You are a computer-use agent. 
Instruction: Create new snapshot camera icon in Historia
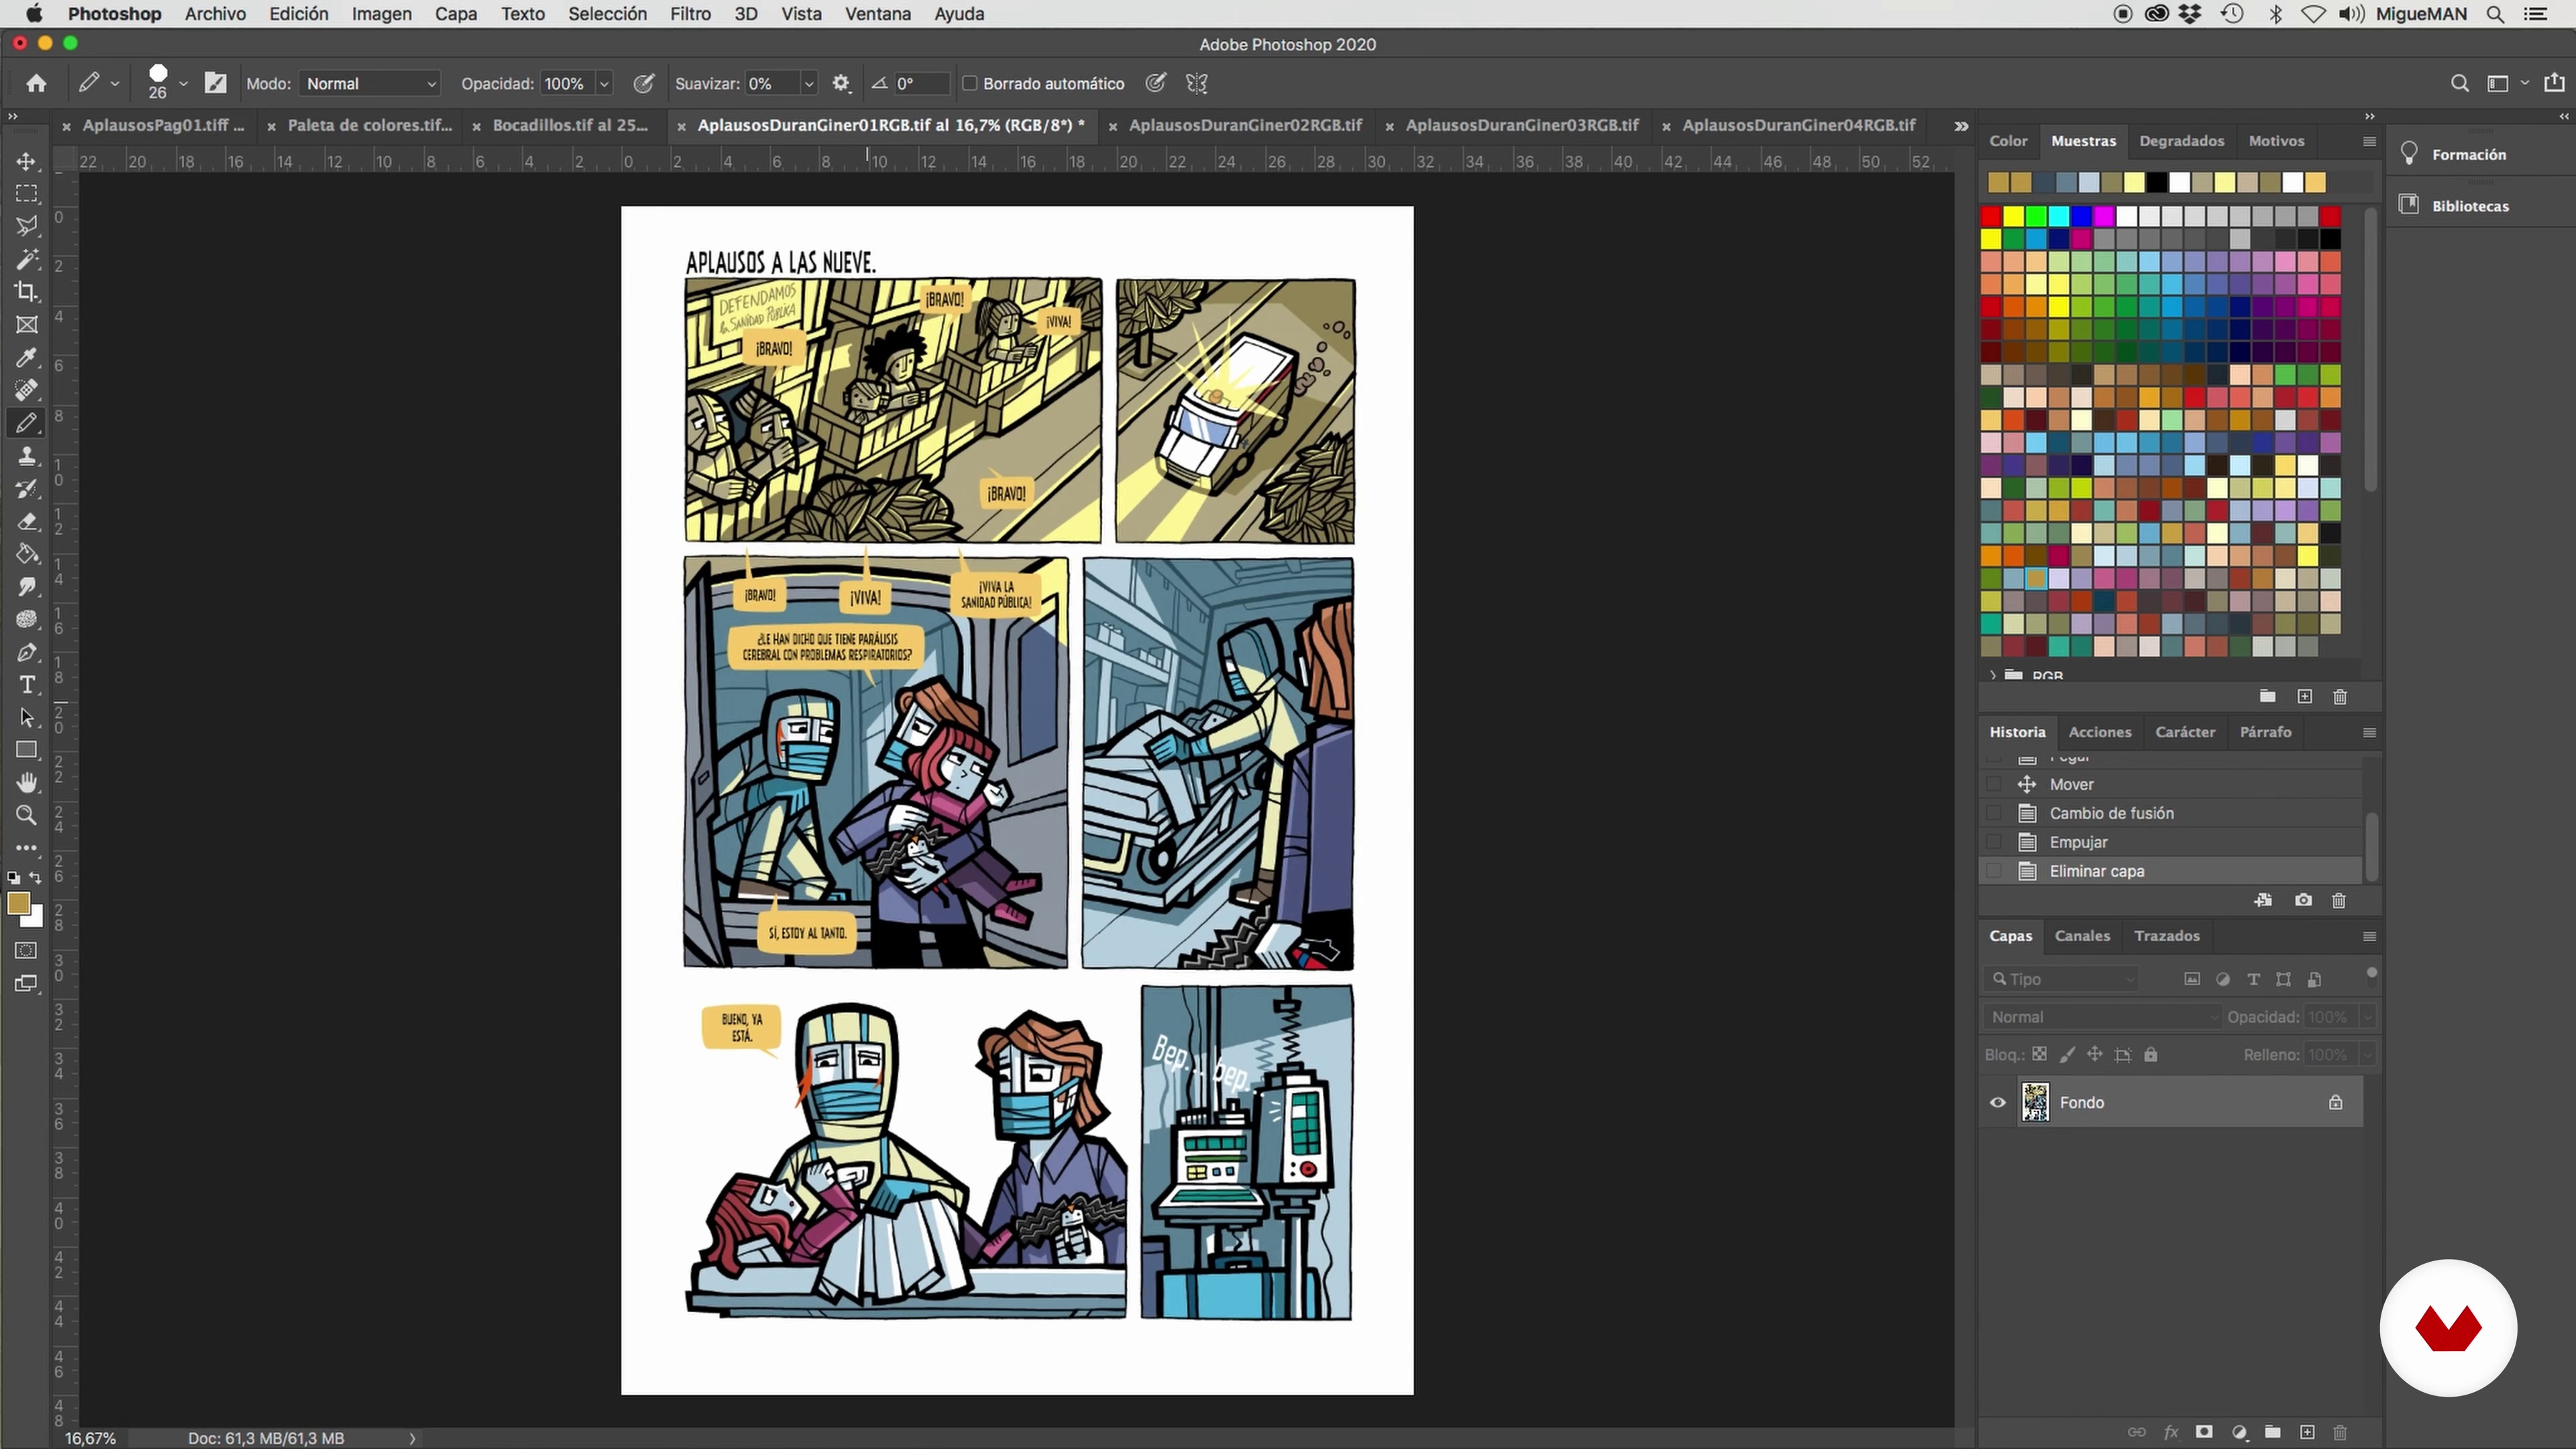(x=2303, y=900)
